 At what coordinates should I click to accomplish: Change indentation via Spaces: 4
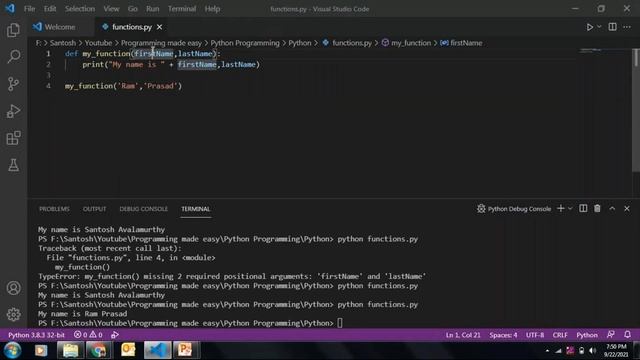[x=503, y=335]
